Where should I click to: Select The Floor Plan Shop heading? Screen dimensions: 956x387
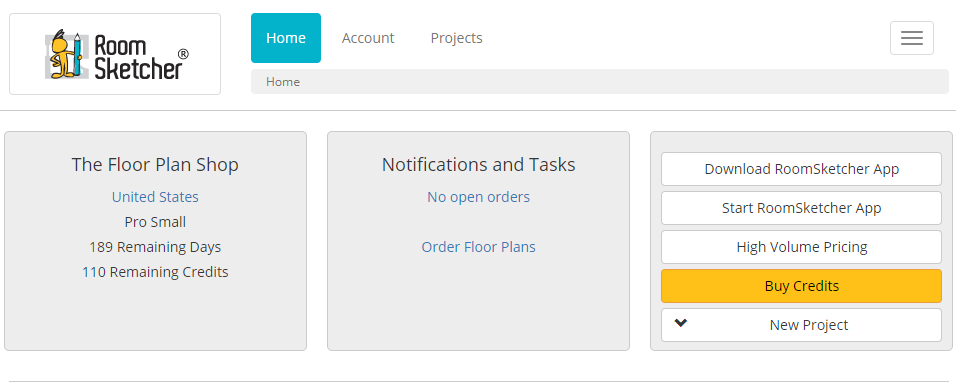point(155,165)
